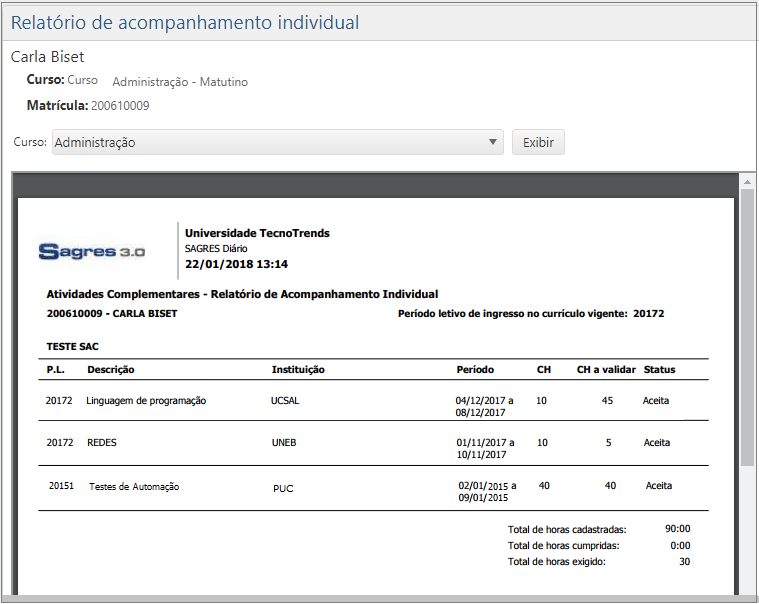Click the UCSAL institution cell

point(285,401)
